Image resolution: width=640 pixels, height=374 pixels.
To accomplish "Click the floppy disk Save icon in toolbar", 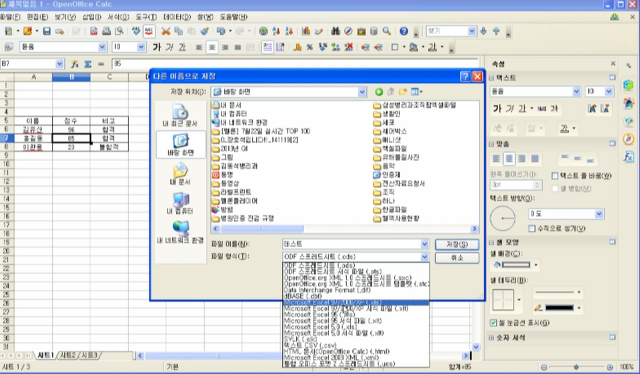I will tap(47, 31).
